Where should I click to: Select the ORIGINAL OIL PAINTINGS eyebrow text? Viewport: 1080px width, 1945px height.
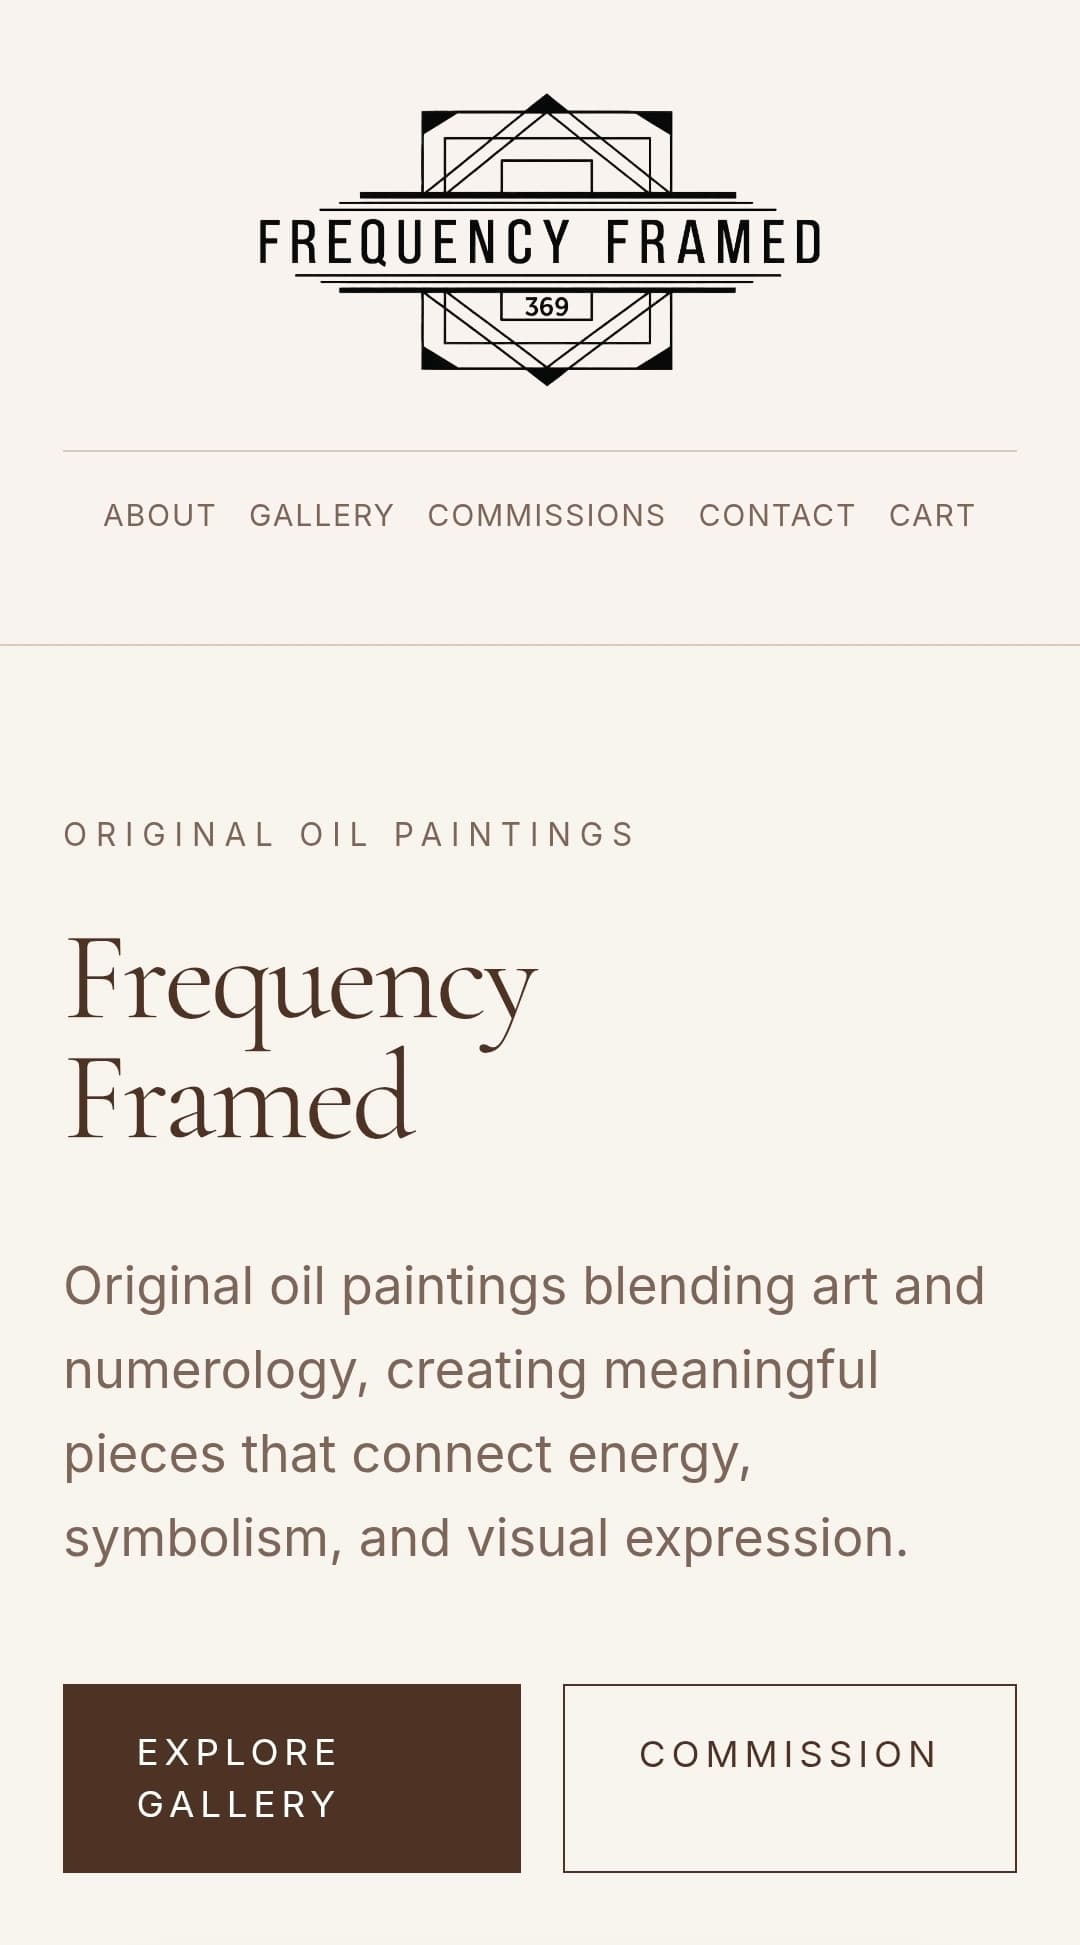349,833
